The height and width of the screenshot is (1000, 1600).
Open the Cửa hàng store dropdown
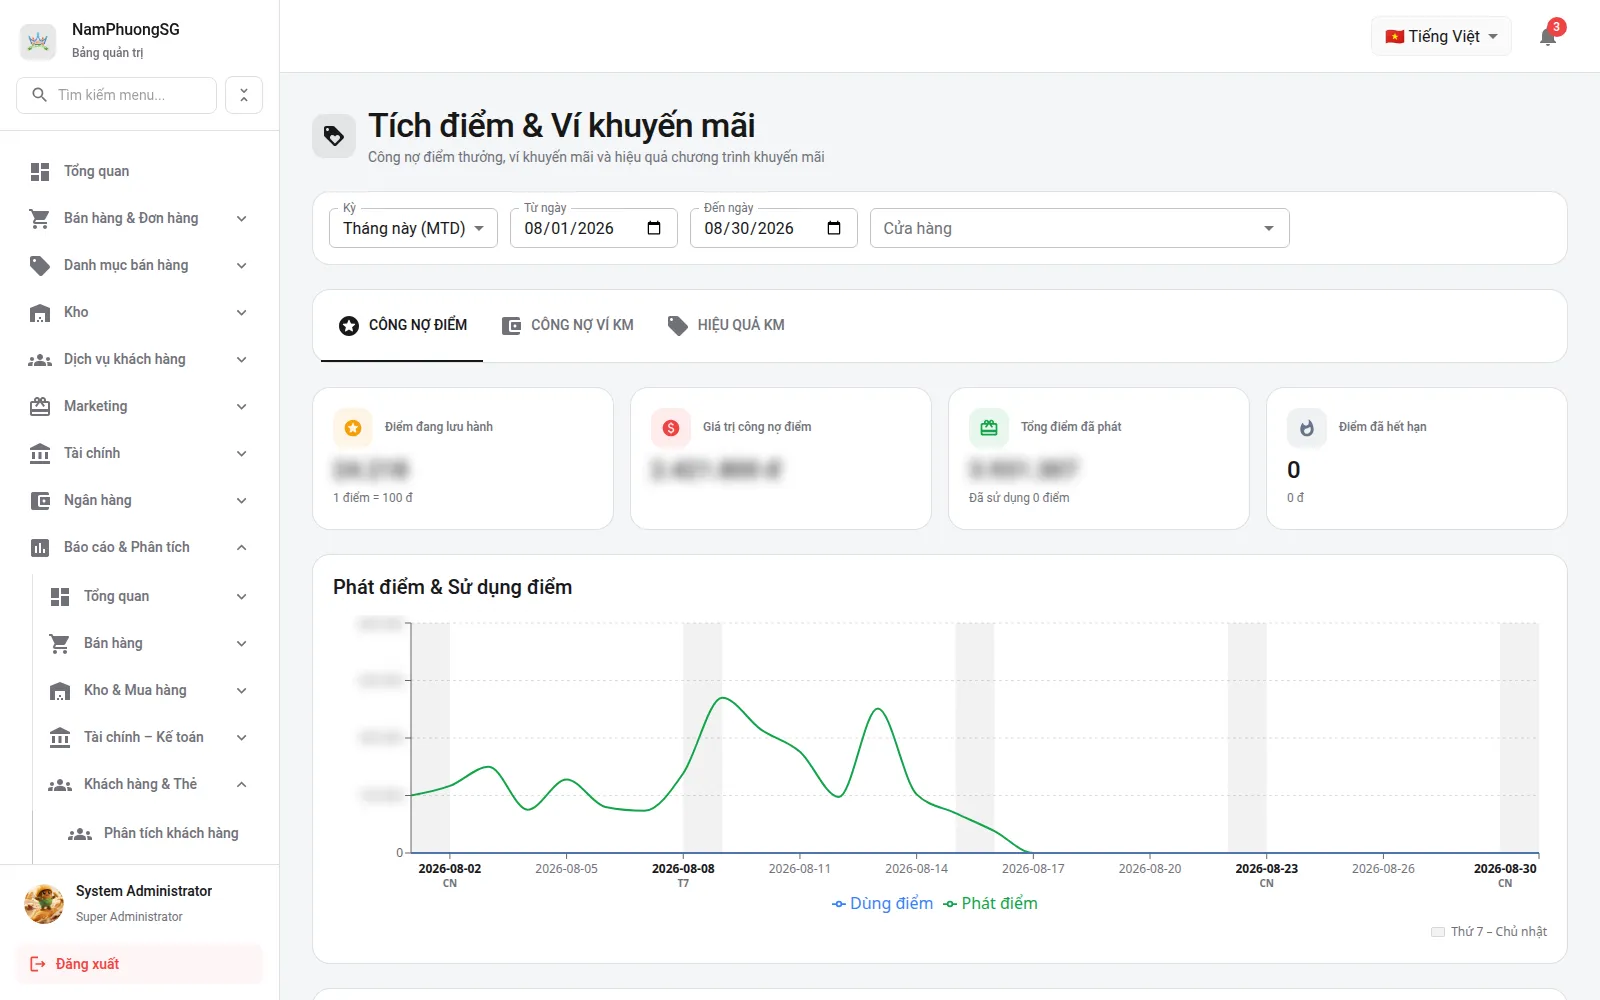point(1080,228)
